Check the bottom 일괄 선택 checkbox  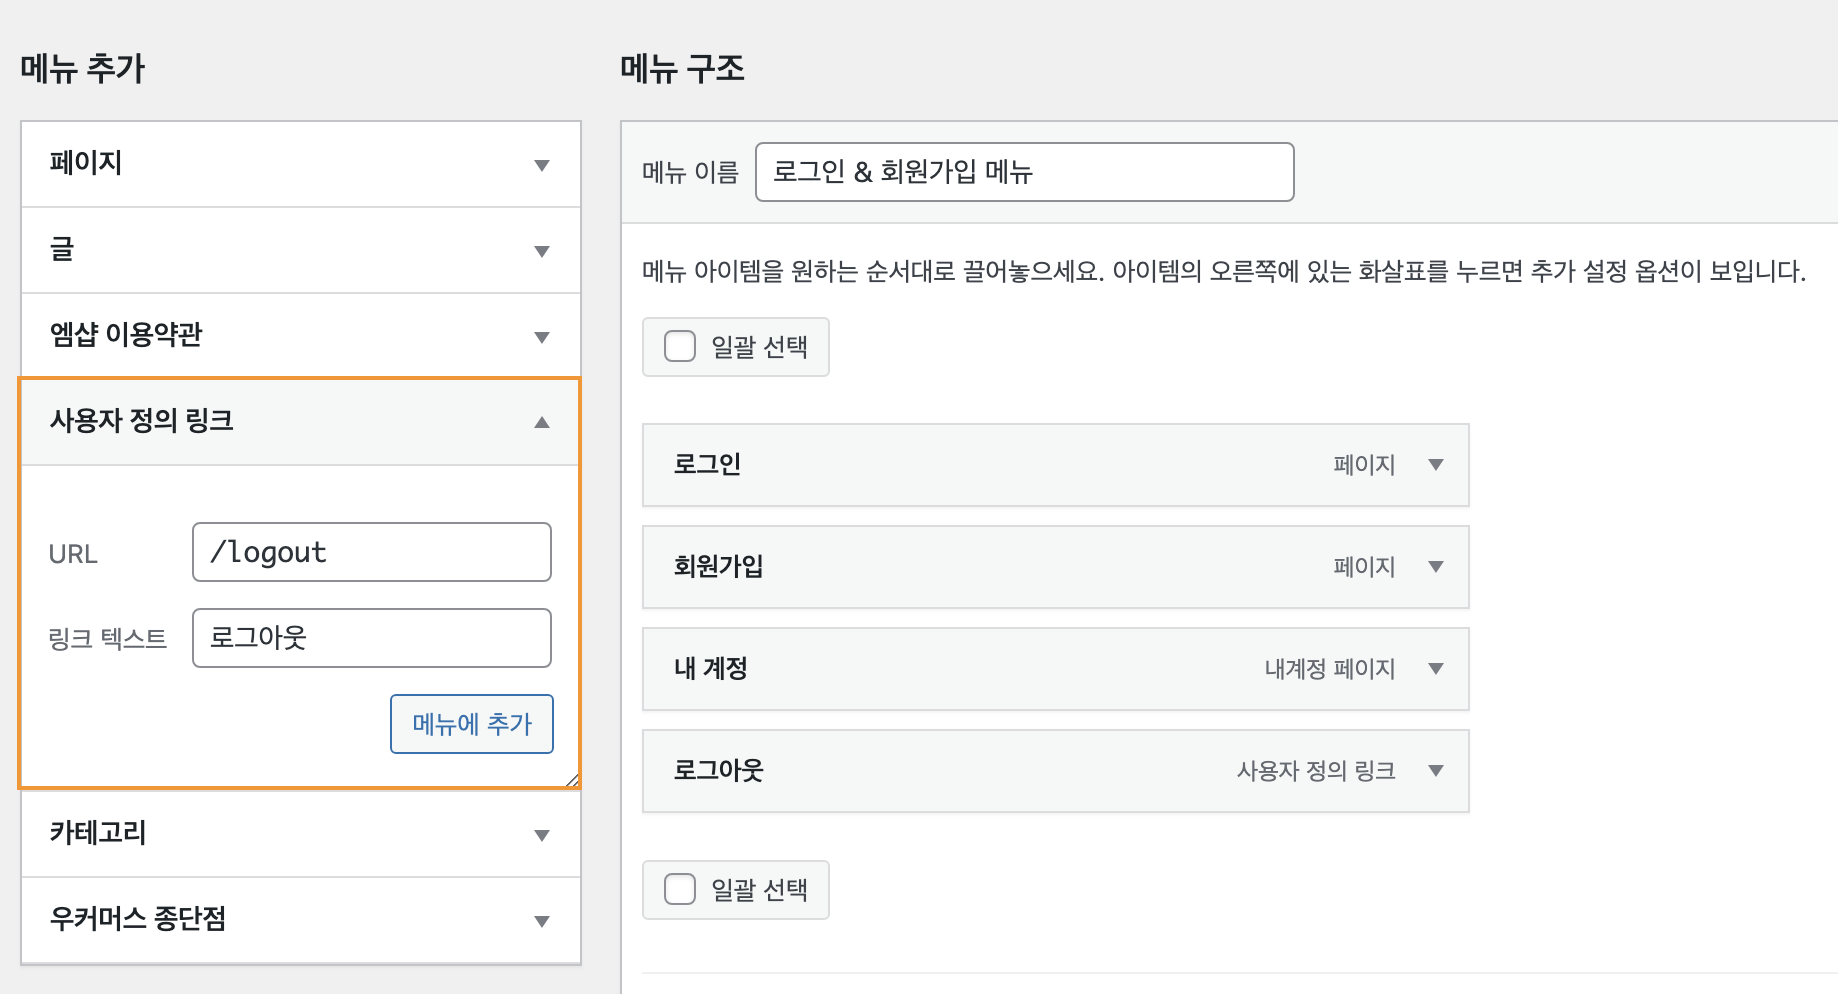coord(680,889)
